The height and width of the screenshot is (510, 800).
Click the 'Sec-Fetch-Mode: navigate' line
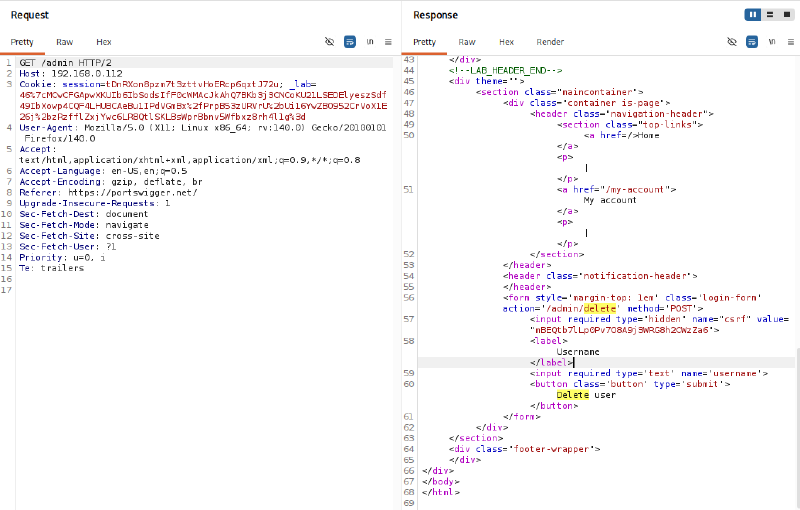(x=84, y=225)
